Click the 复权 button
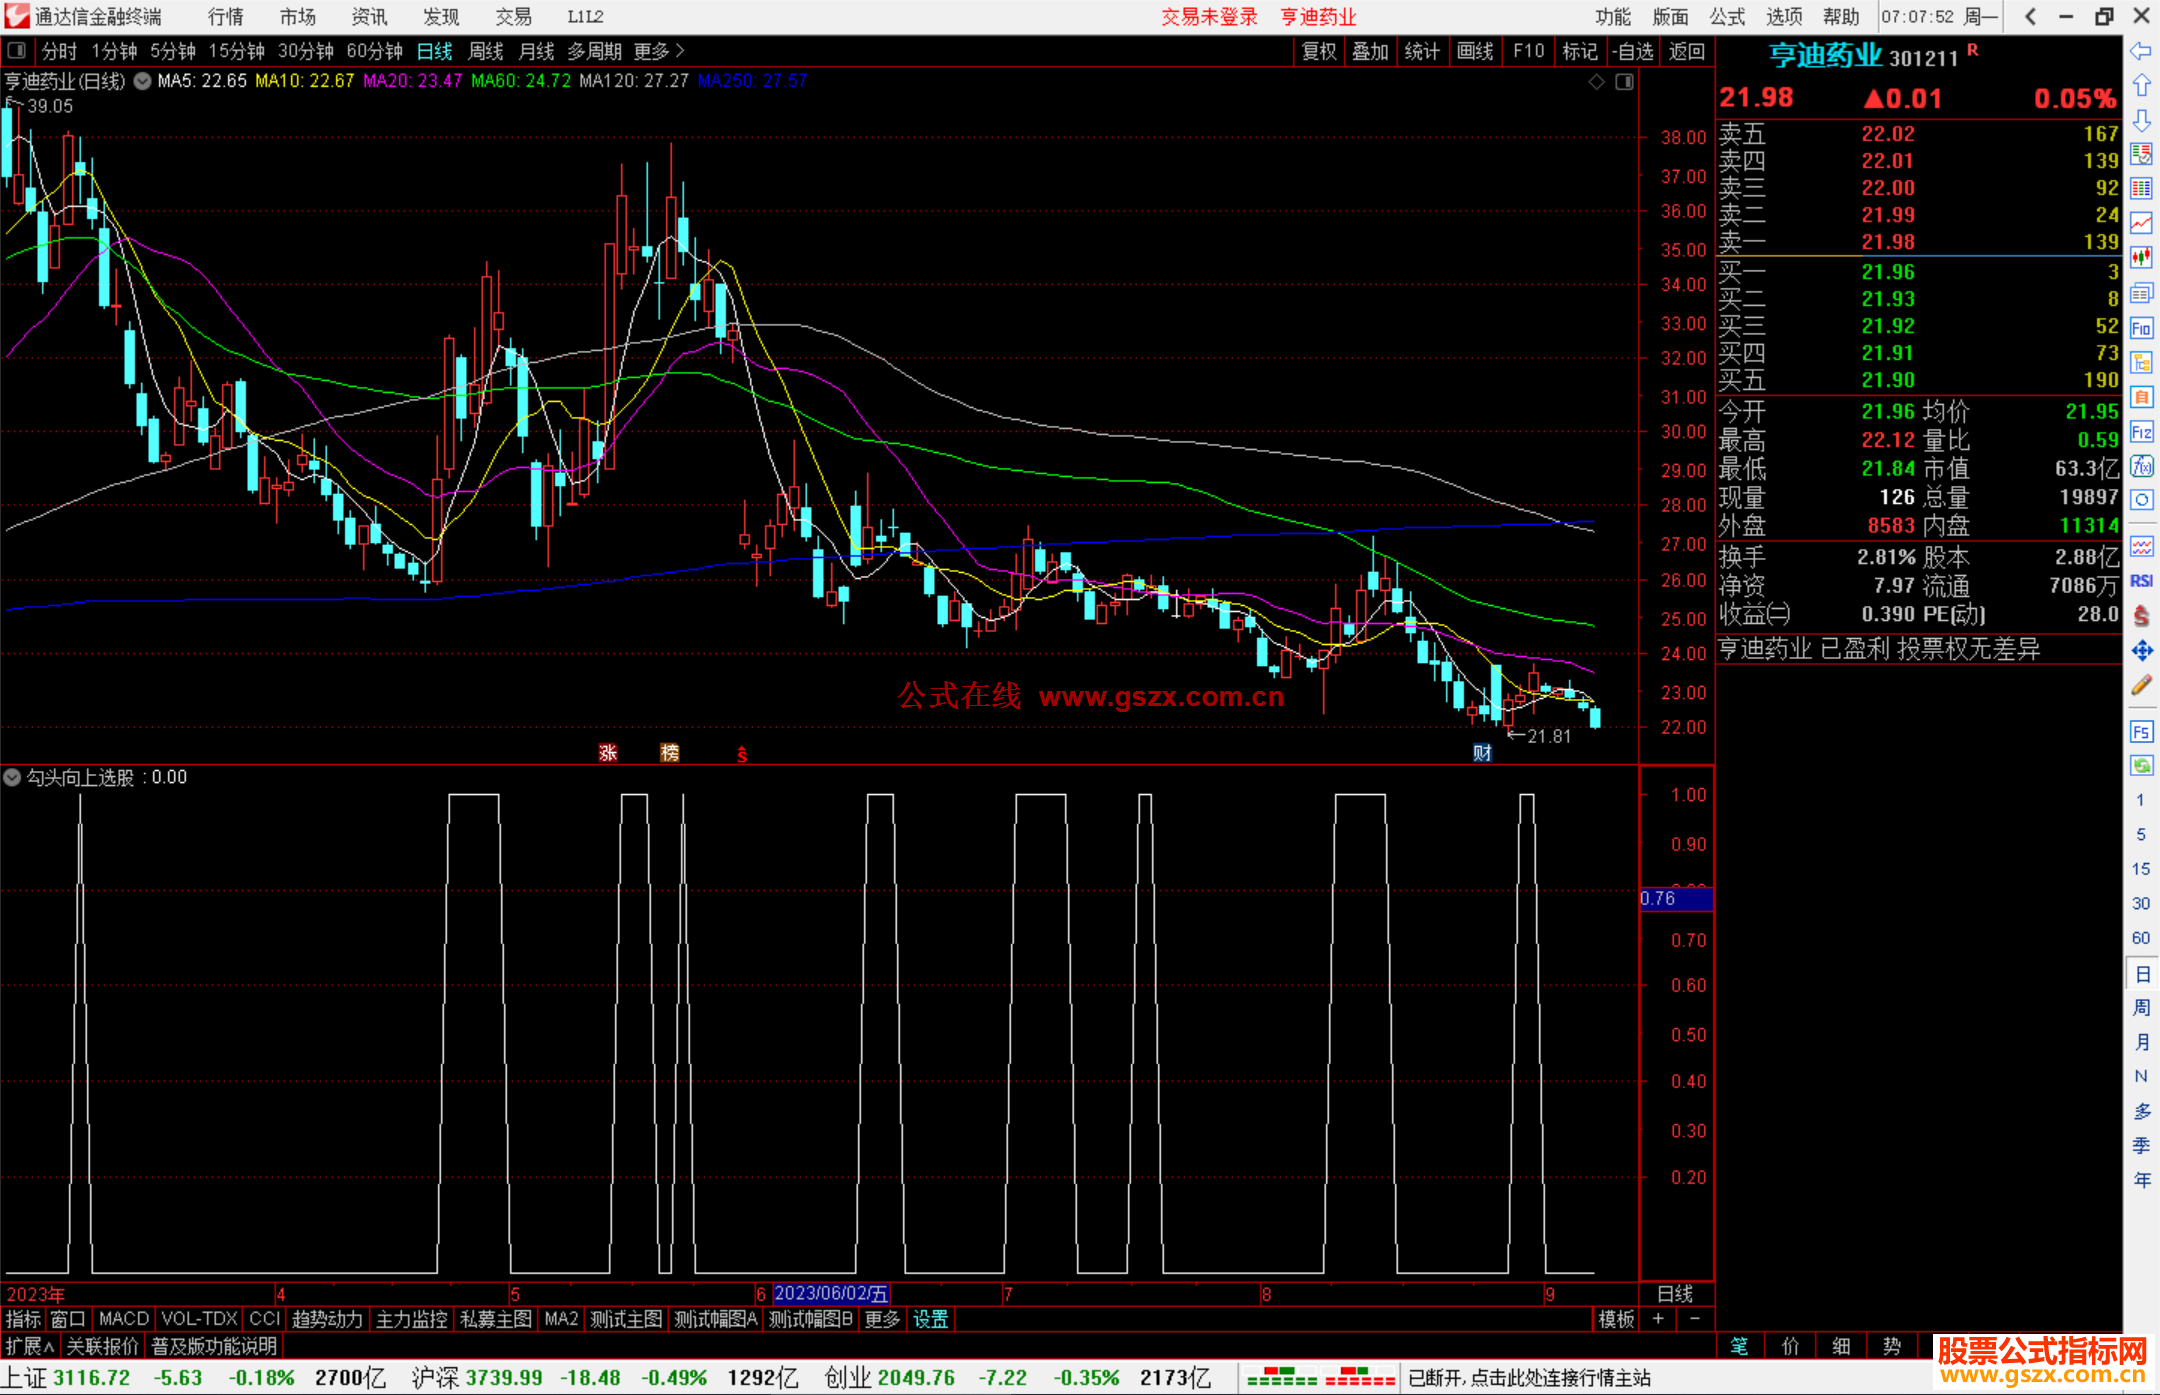Viewport: 2160px width, 1395px height. coord(1318,51)
